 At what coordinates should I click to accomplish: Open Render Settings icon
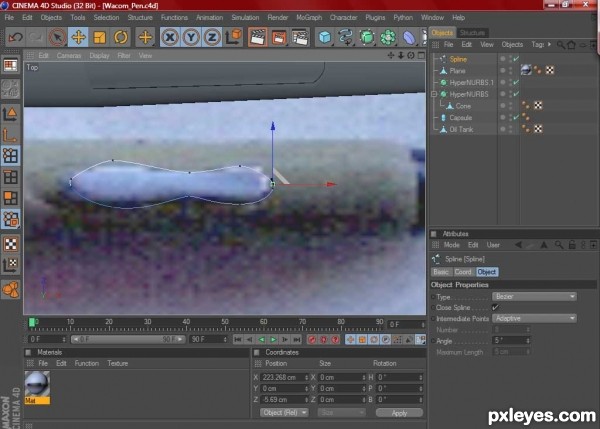pos(300,38)
